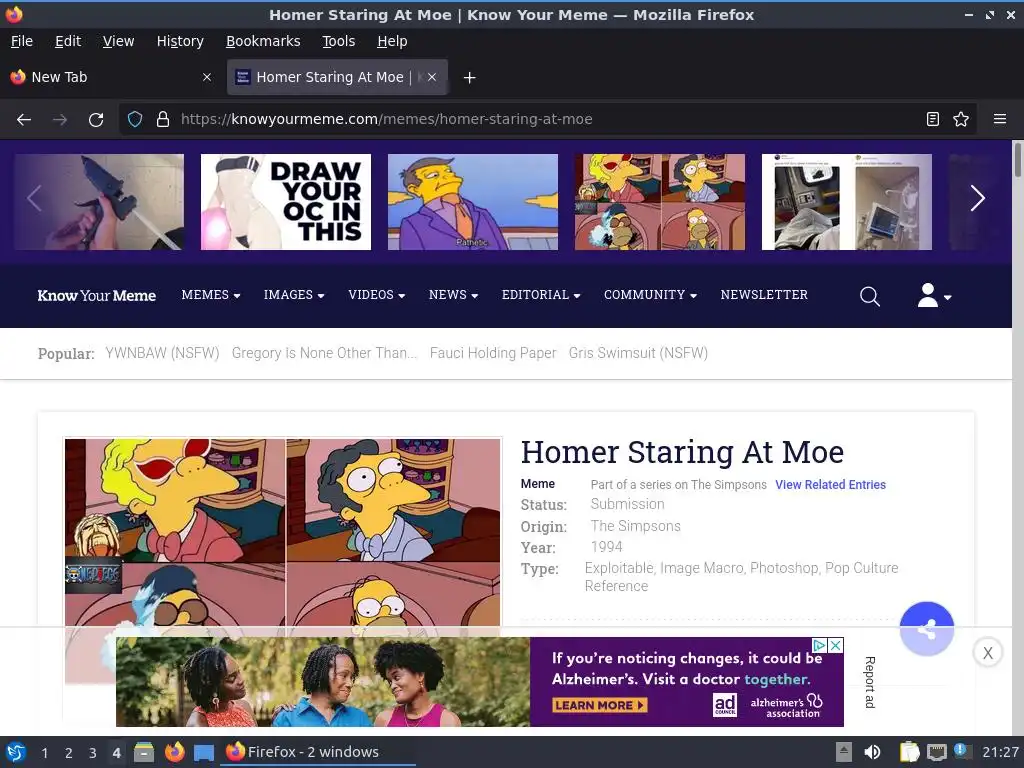Viewport: 1024px width, 768px height.
Task: Advance carousel with right arrow
Action: [x=977, y=199]
